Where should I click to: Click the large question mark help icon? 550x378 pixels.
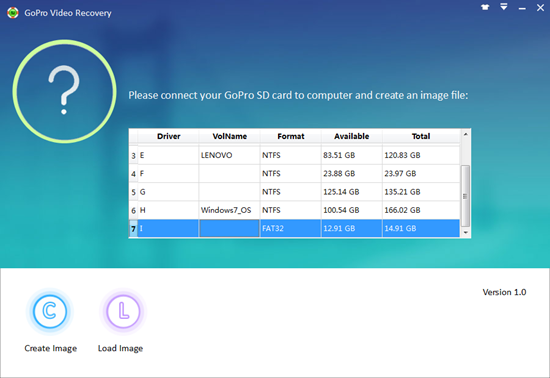pyautogui.click(x=65, y=92)
